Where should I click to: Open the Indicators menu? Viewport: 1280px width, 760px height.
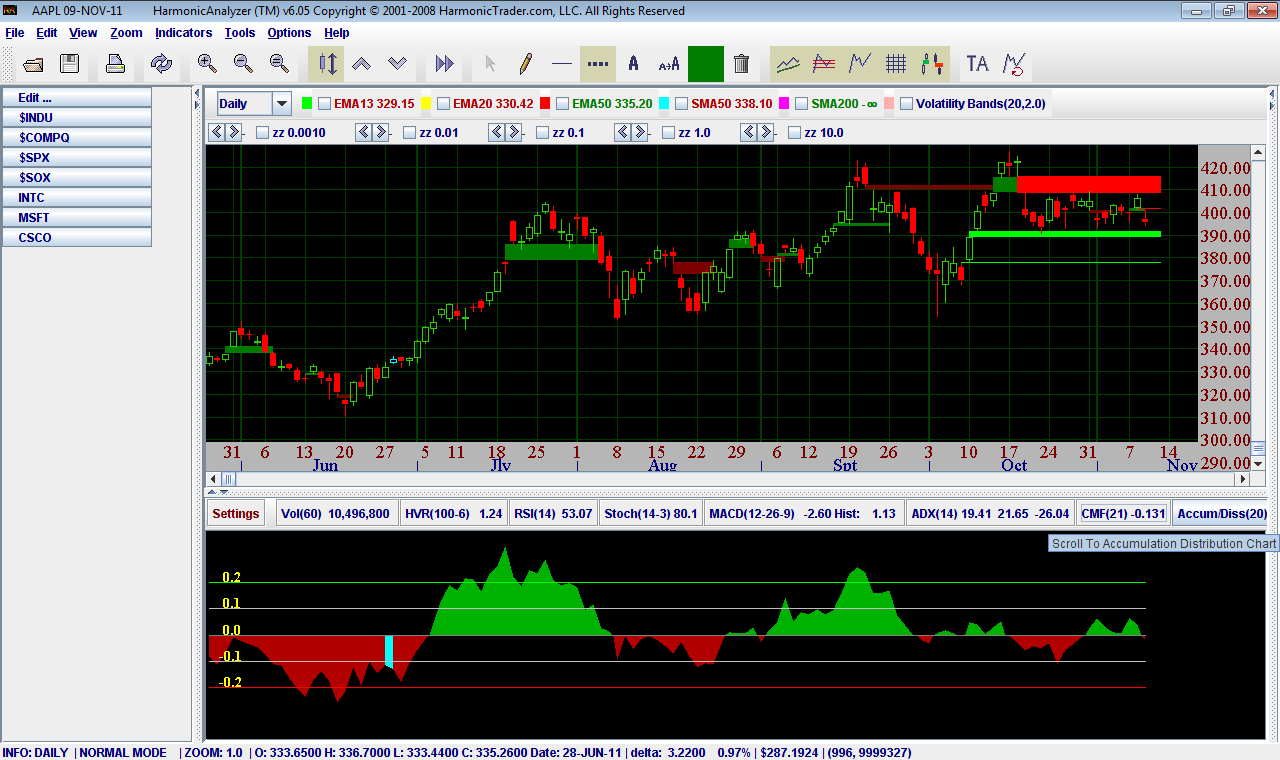click(x=183, y=33)
